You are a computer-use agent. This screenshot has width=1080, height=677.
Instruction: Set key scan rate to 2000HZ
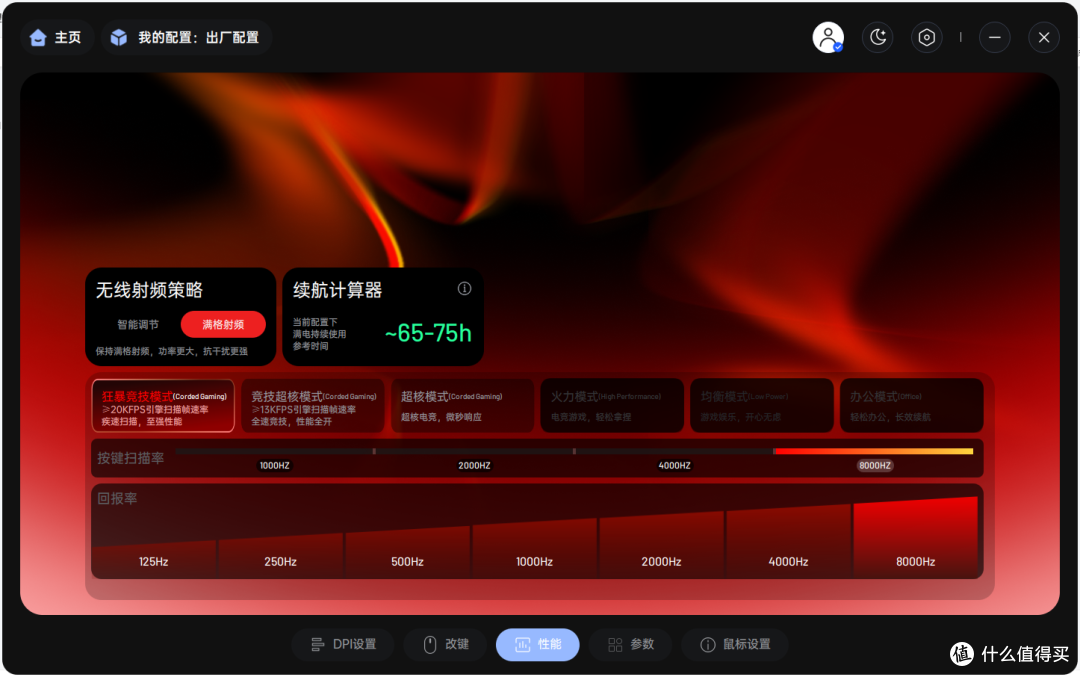(475, 466)
